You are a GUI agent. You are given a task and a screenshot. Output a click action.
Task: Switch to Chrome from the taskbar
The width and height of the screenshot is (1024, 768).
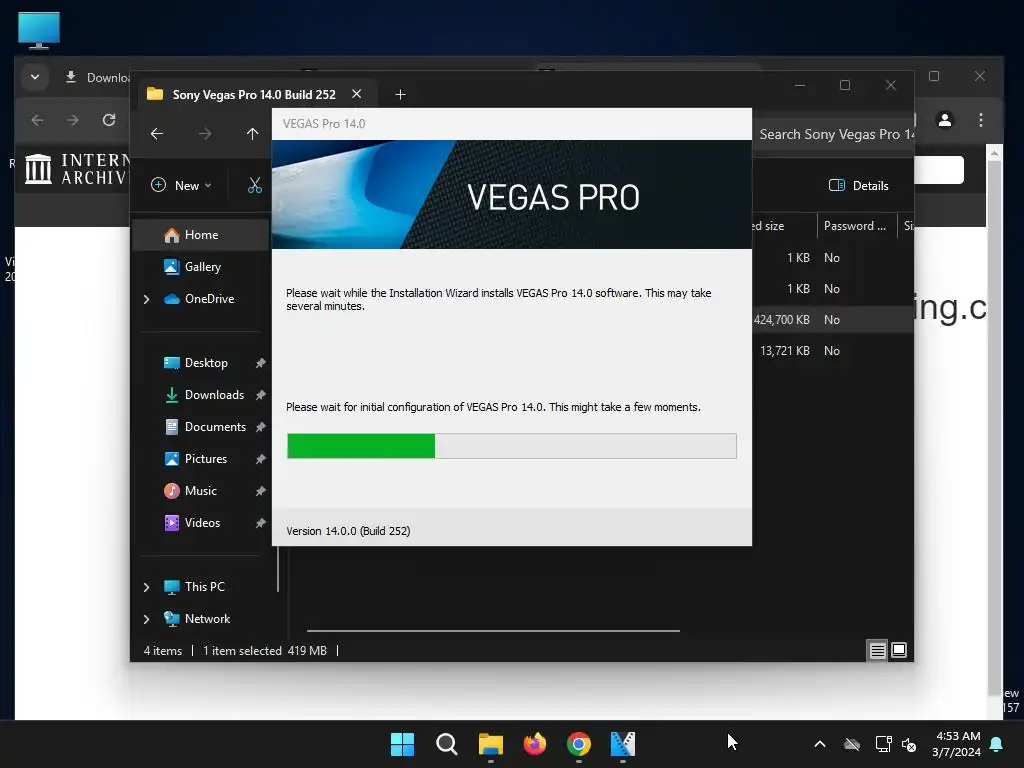pos(579,744)
